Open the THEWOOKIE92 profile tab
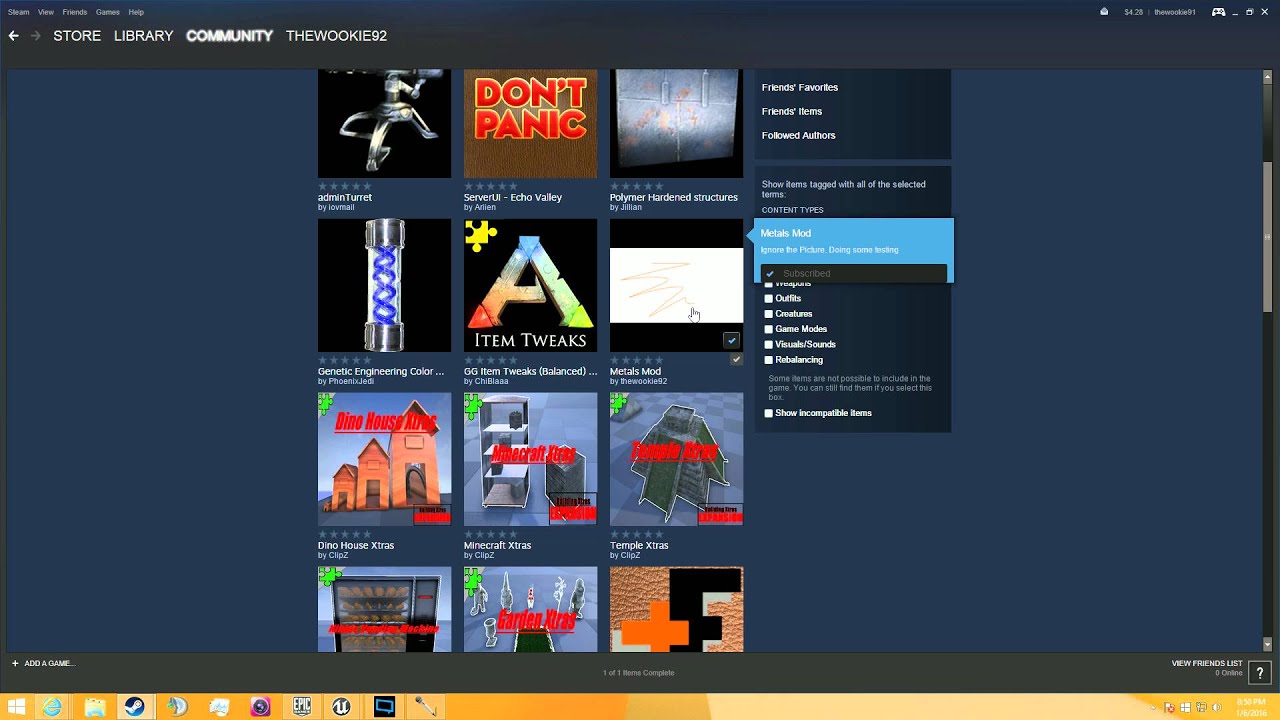The image size is (1280, 720). tap(336, 36)
